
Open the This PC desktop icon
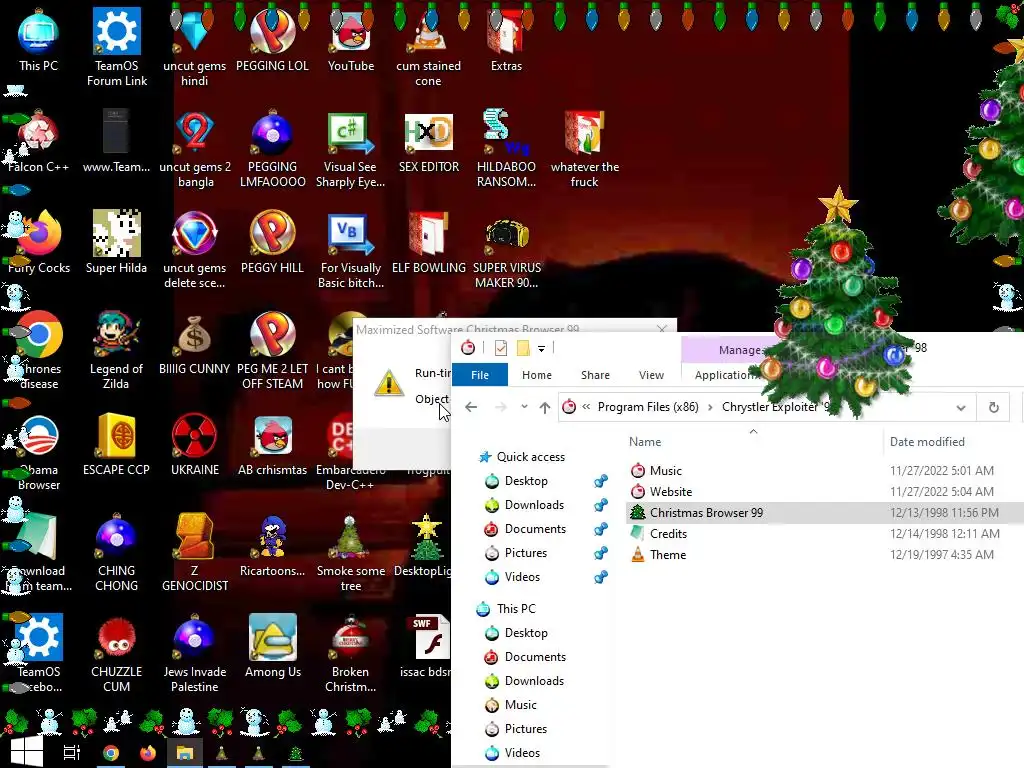tap(38, 40)
